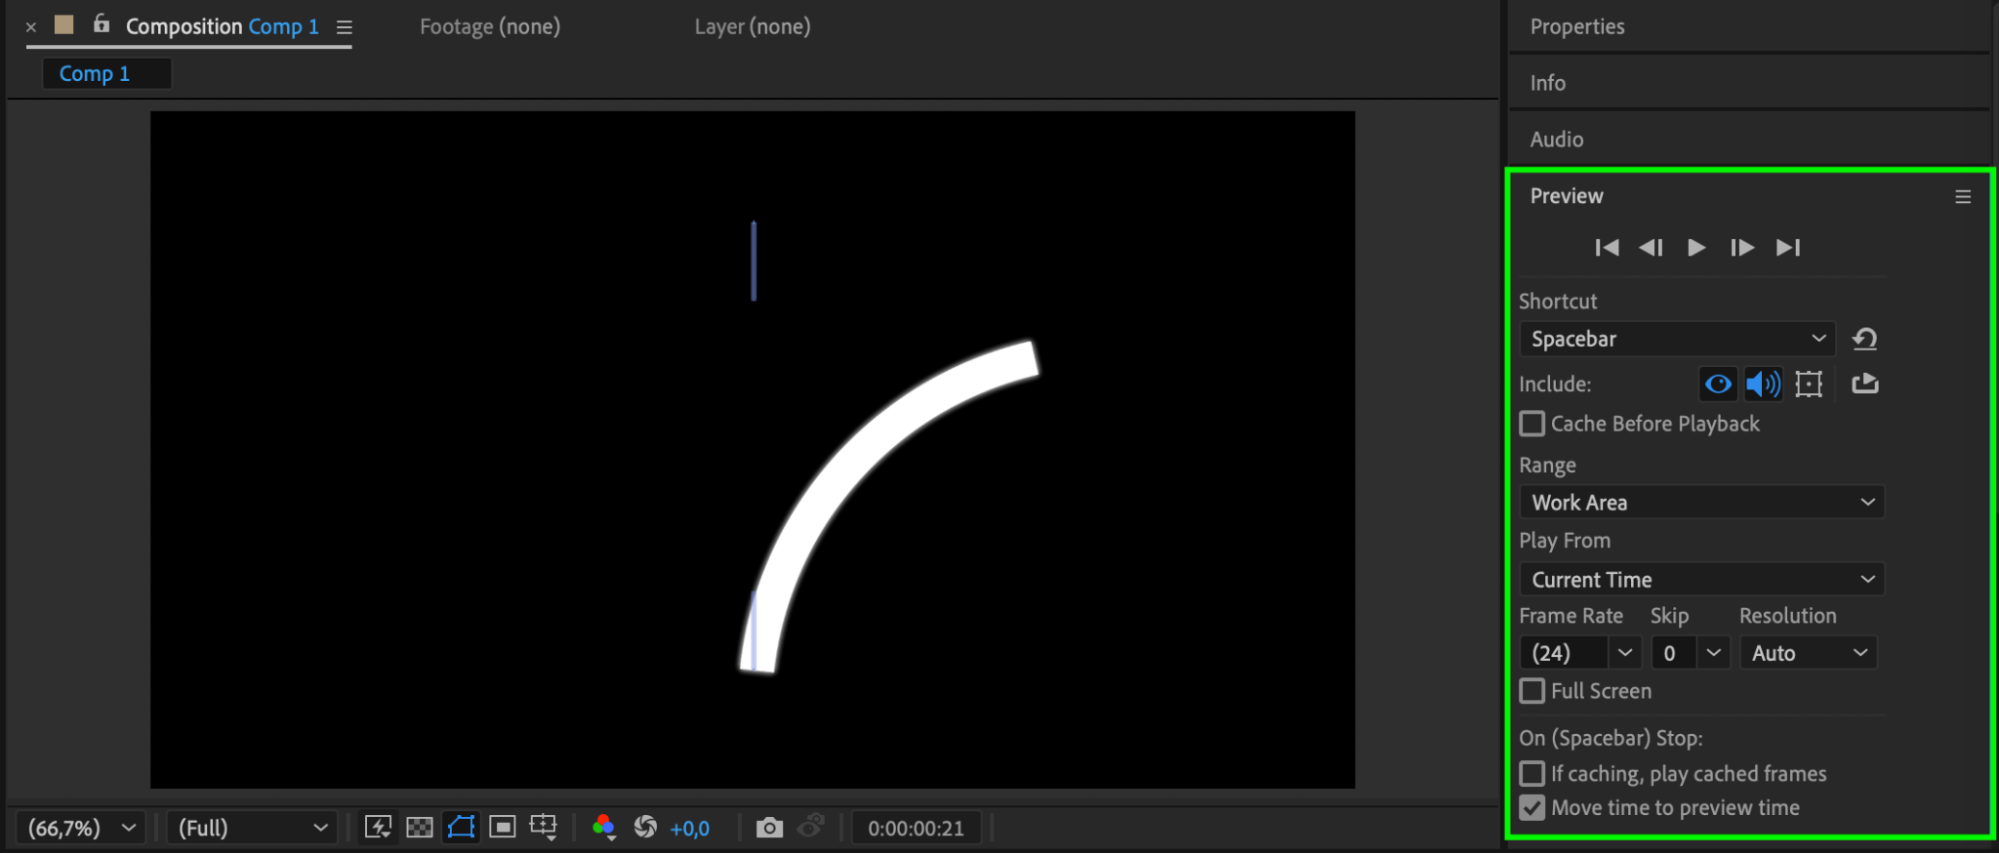Viewport: 1999px width, 854px height.
Task: Enable Cache Before Playback checkbox
Action: tap(1532, 424)
